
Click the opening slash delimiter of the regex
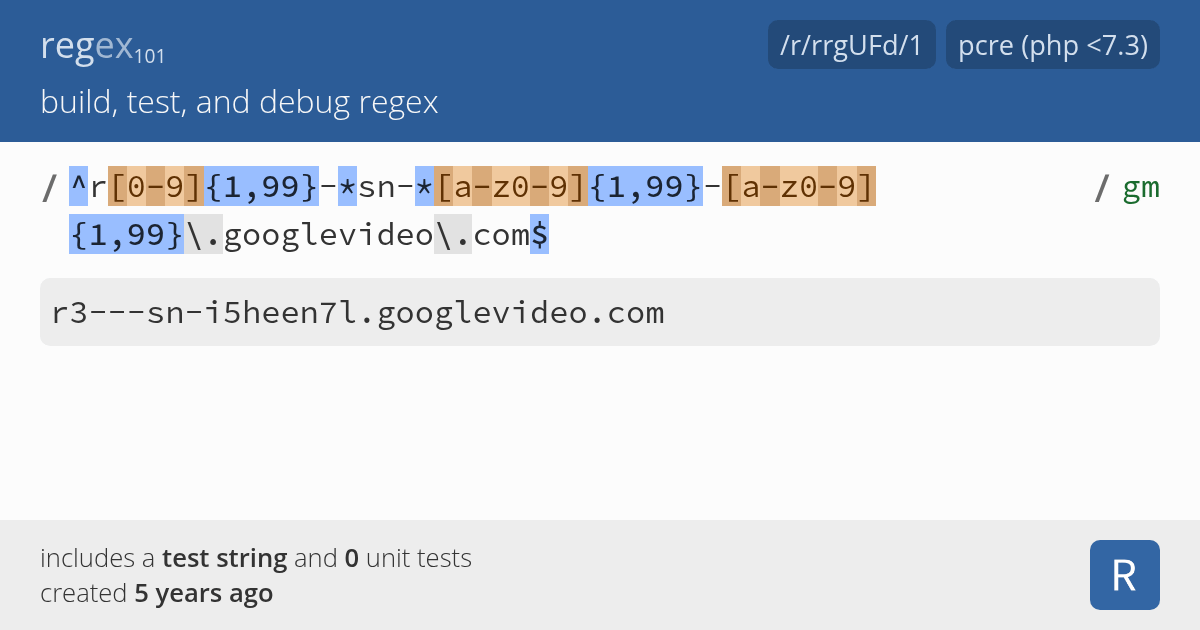(49, 187)
